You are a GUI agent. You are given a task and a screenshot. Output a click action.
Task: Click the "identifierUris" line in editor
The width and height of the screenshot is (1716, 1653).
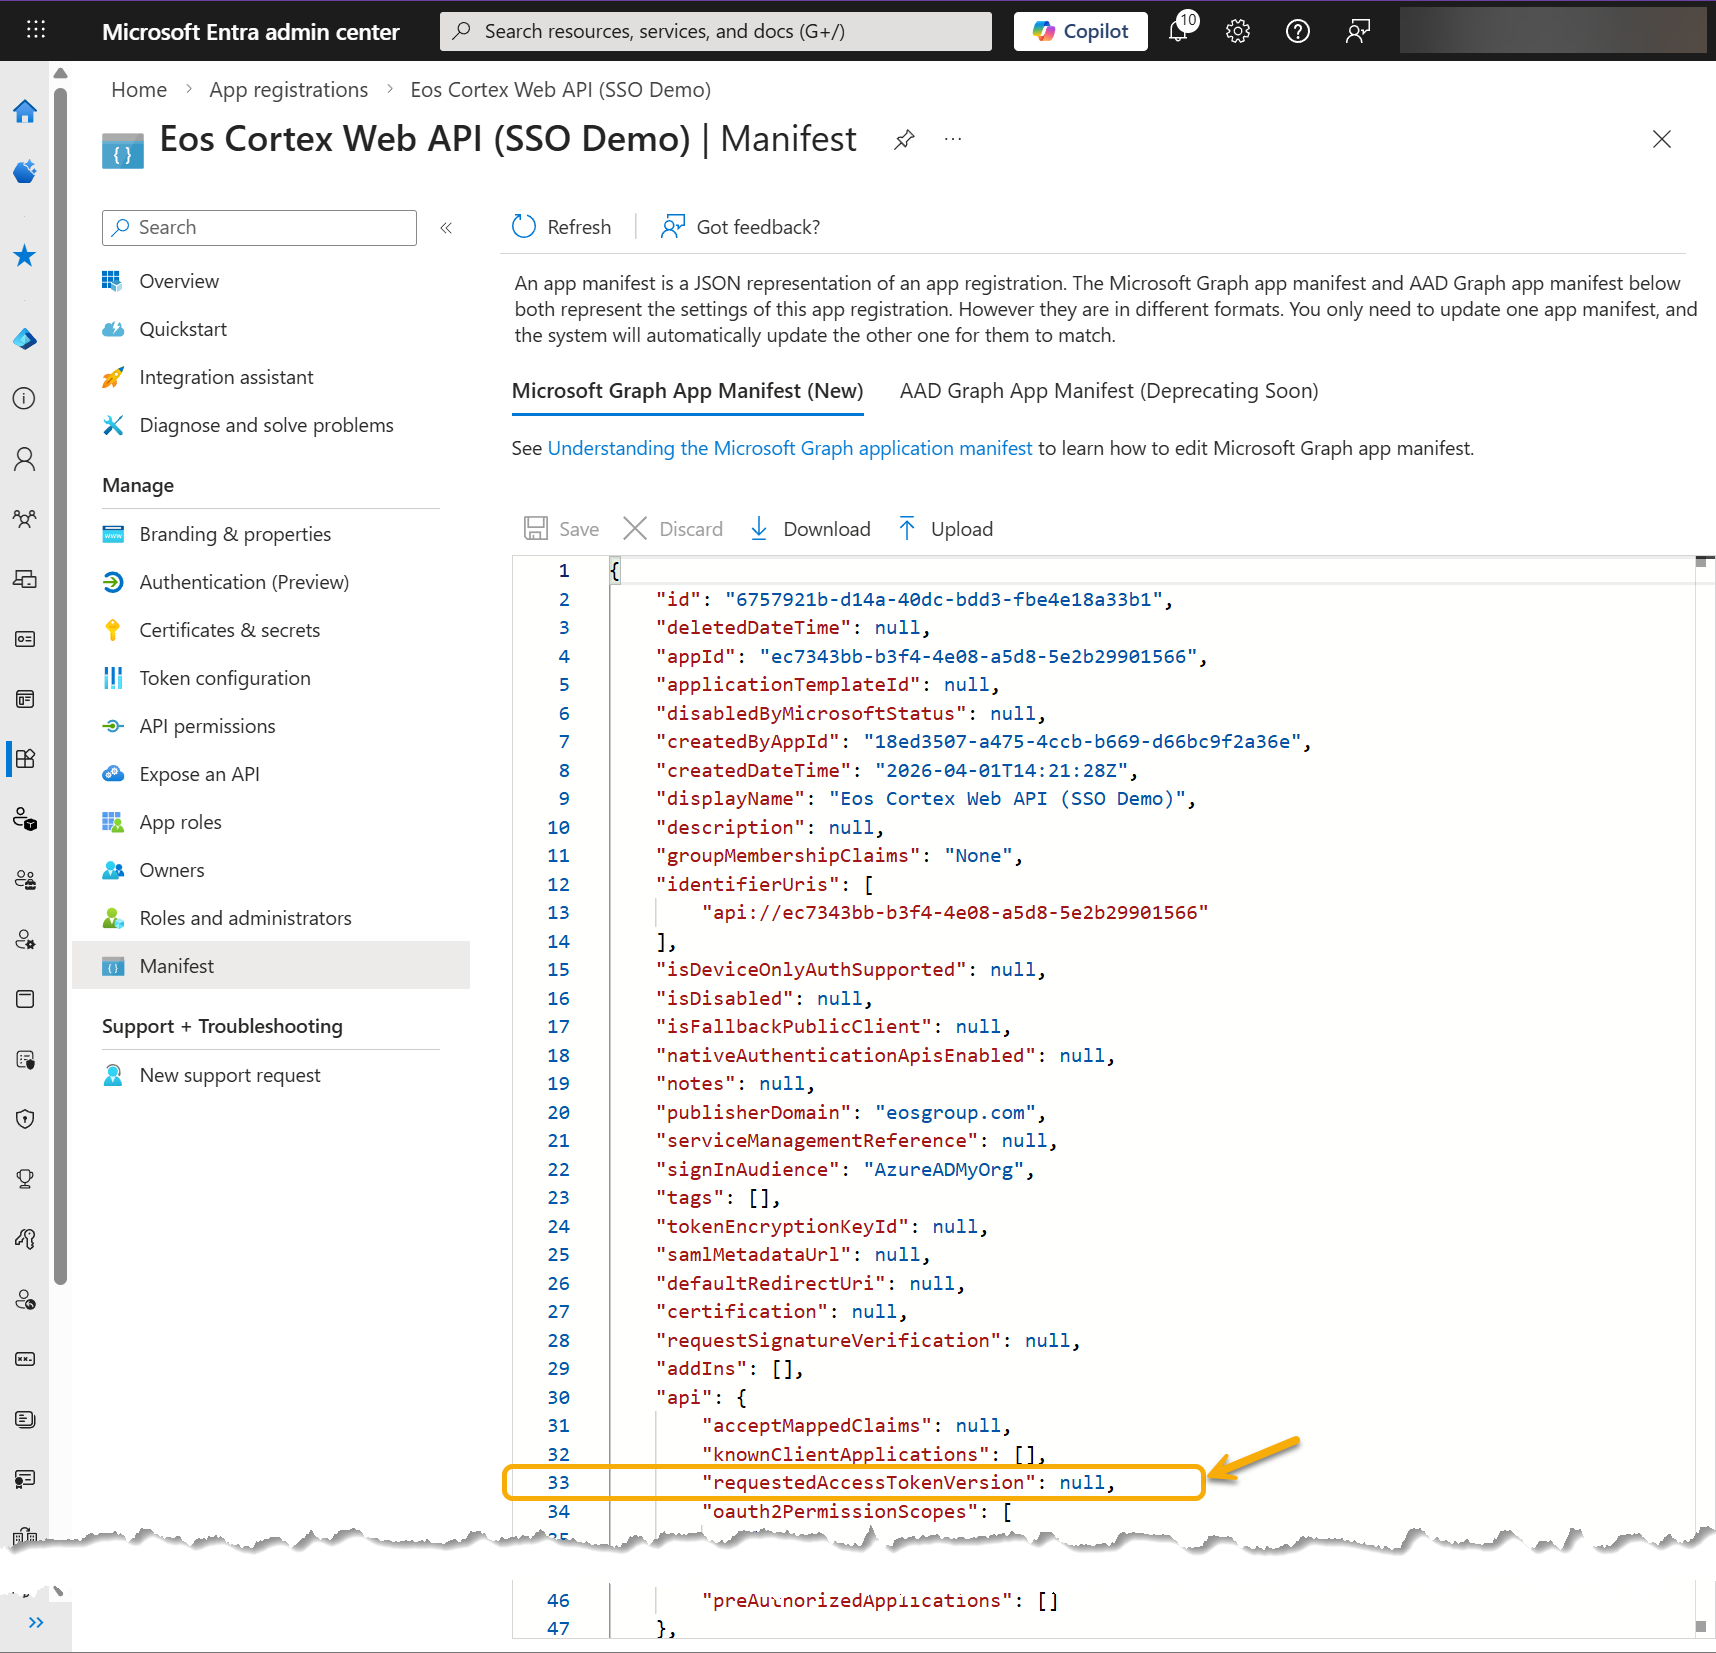pos(765,884)
